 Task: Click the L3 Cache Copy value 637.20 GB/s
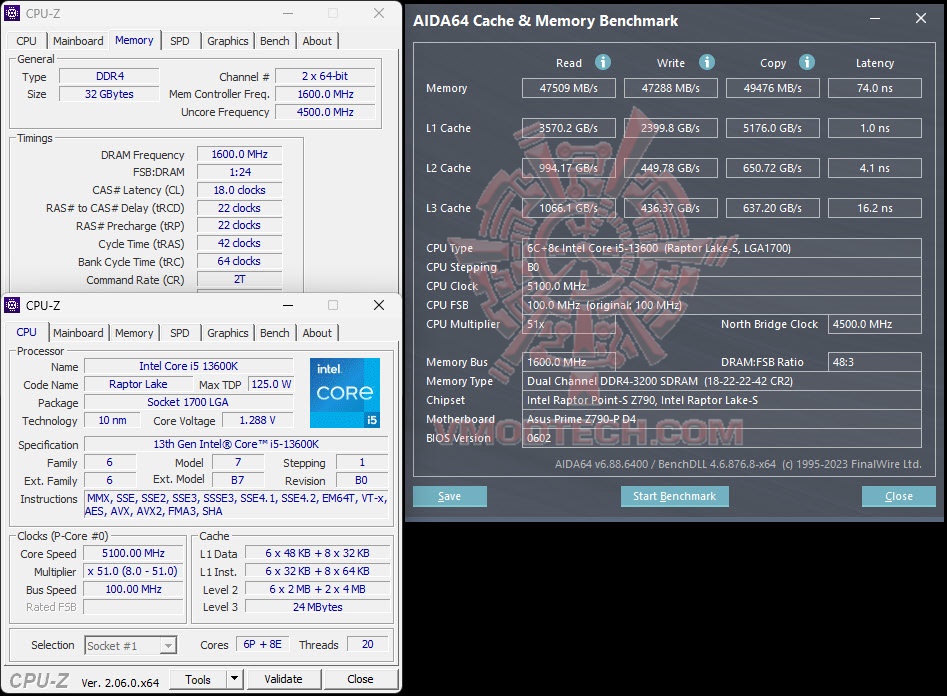click(772, 208)
